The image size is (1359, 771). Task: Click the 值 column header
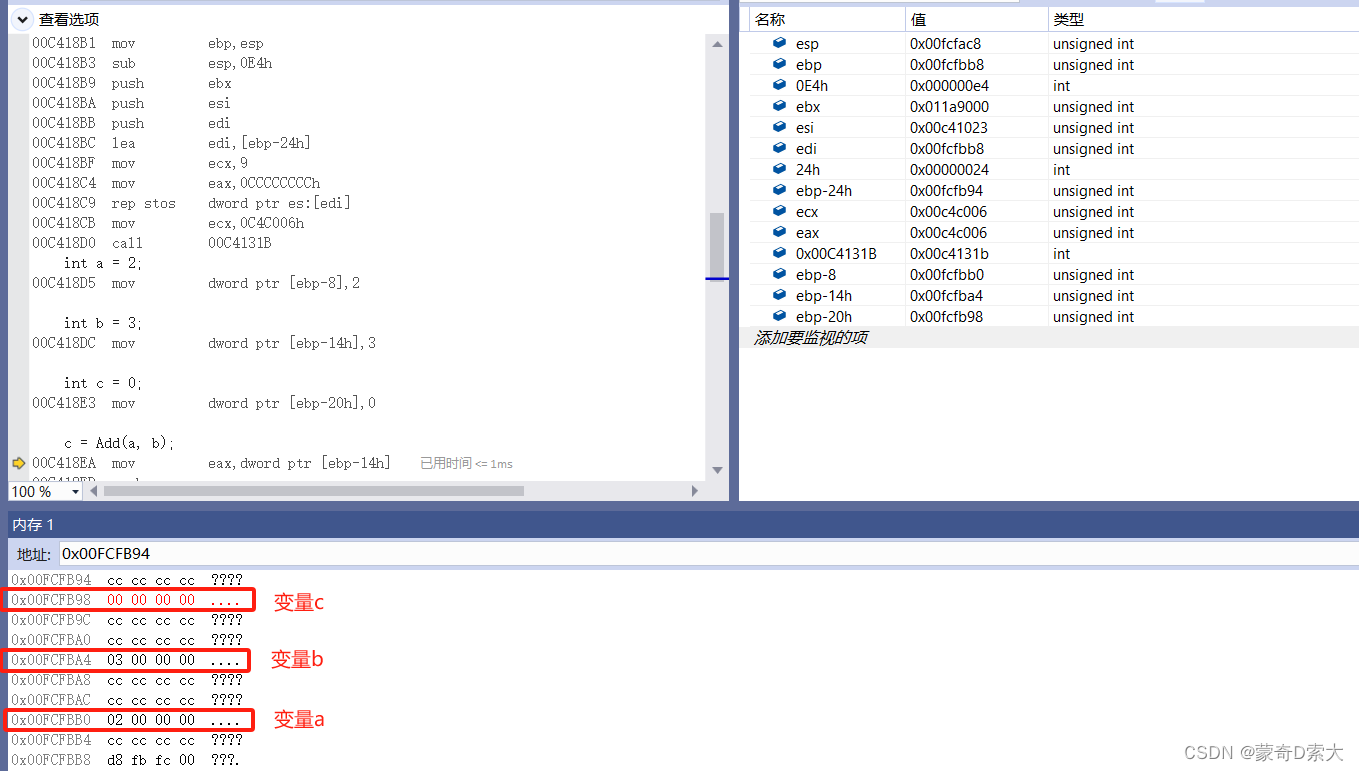click(x=977, y=19)
